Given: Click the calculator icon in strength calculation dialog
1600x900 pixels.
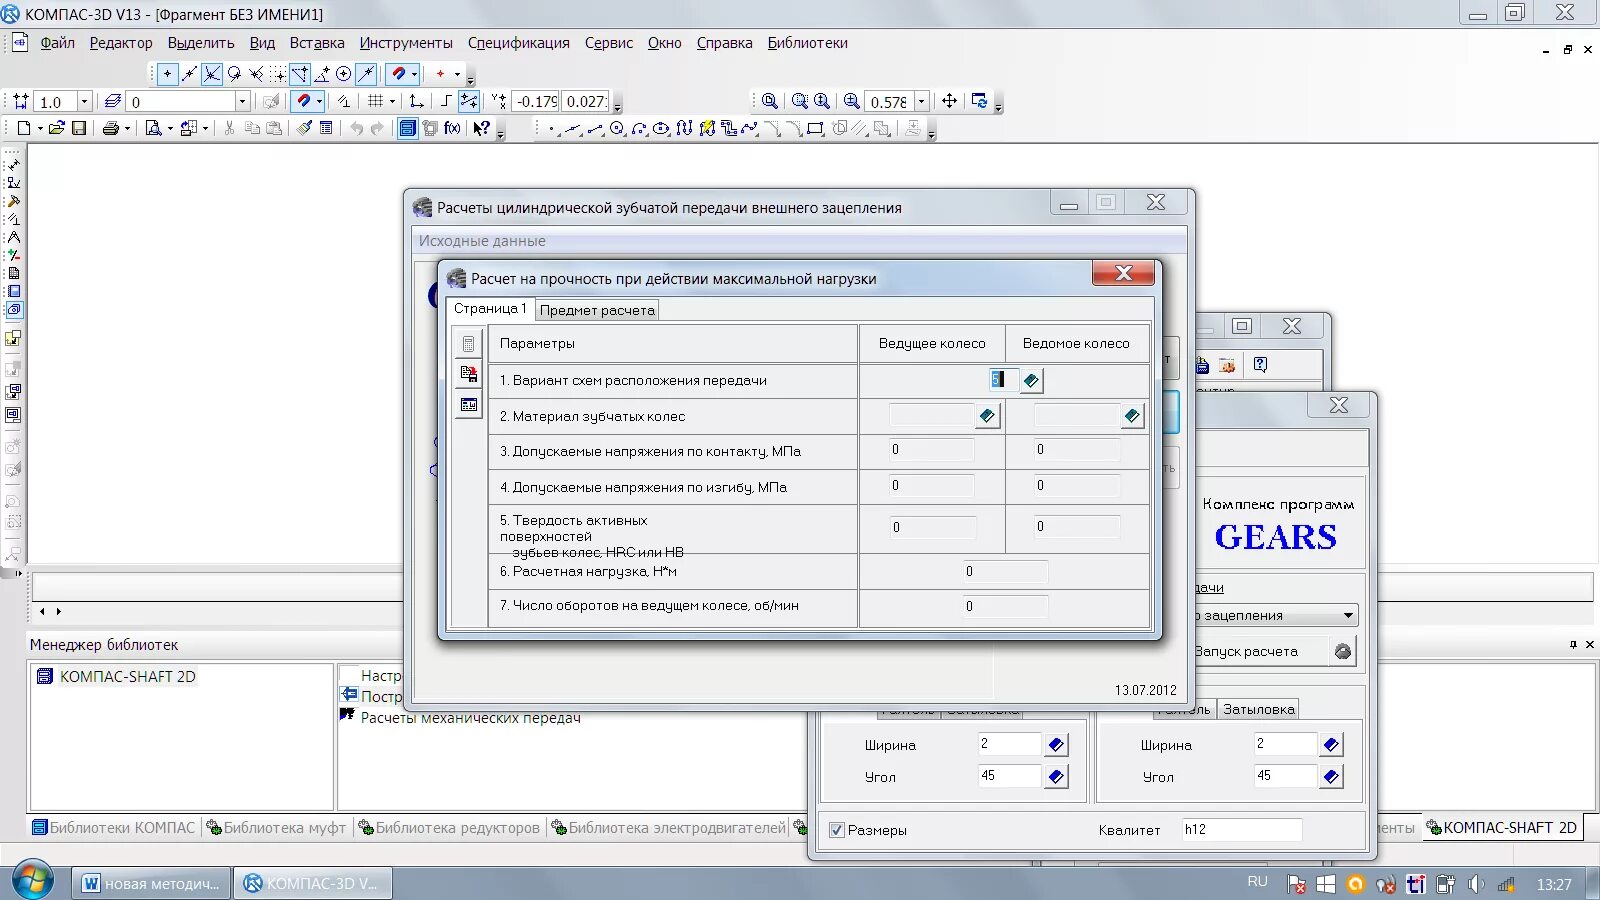Looking at the screenshot, I should [x=468, y=344].
